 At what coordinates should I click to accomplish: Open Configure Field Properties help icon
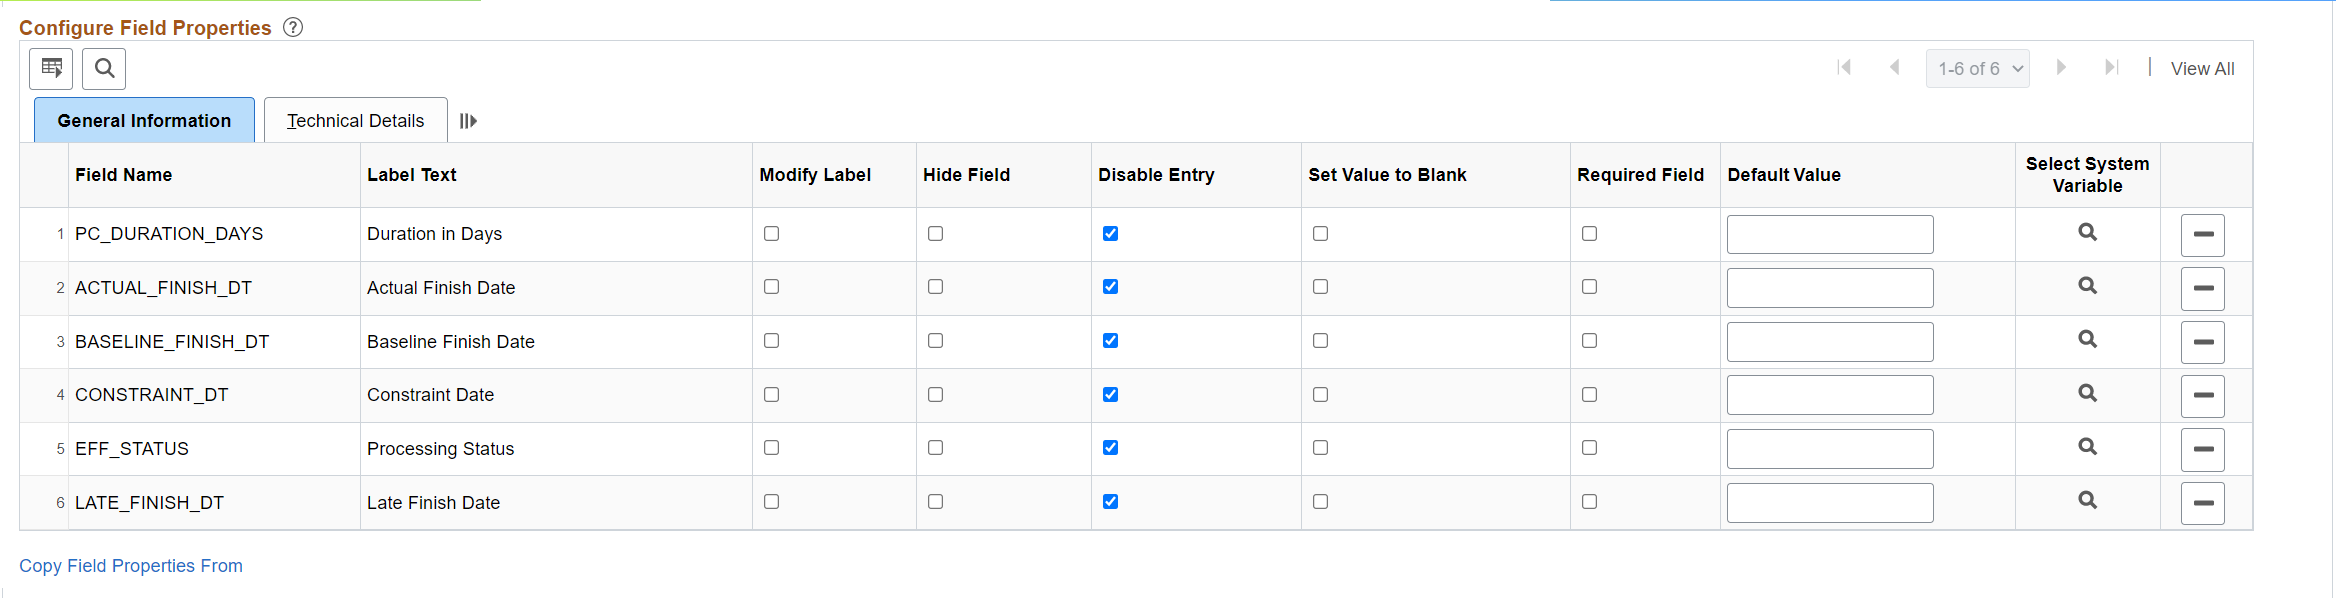click(x=293, y=28)
